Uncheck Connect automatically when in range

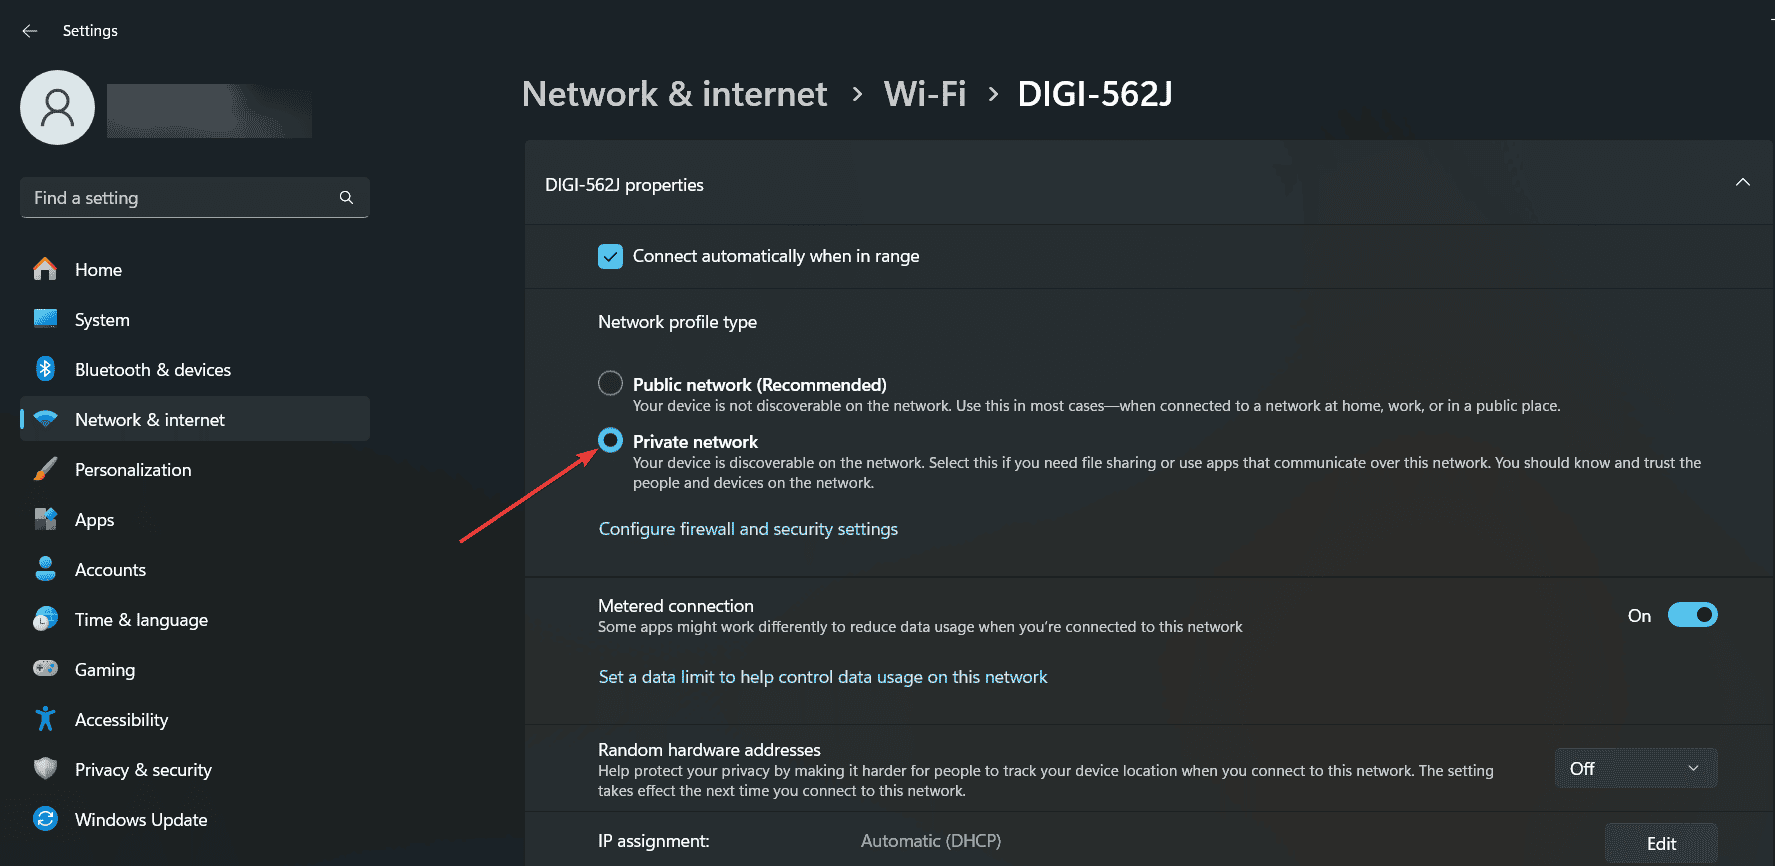coord(610,257)
